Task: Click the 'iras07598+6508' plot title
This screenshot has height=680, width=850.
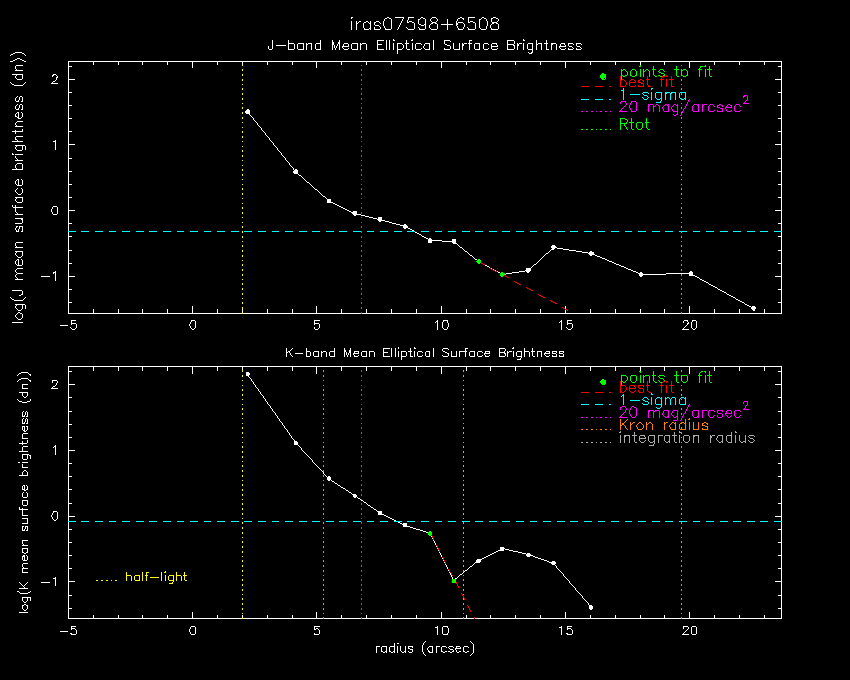Action: 424,24
